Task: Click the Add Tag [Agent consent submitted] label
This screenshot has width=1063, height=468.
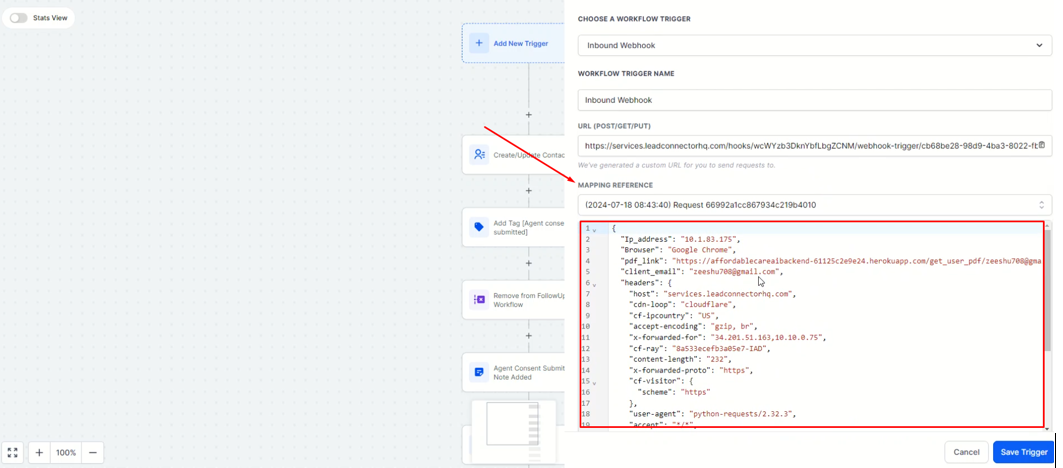Action: (529, 227)
